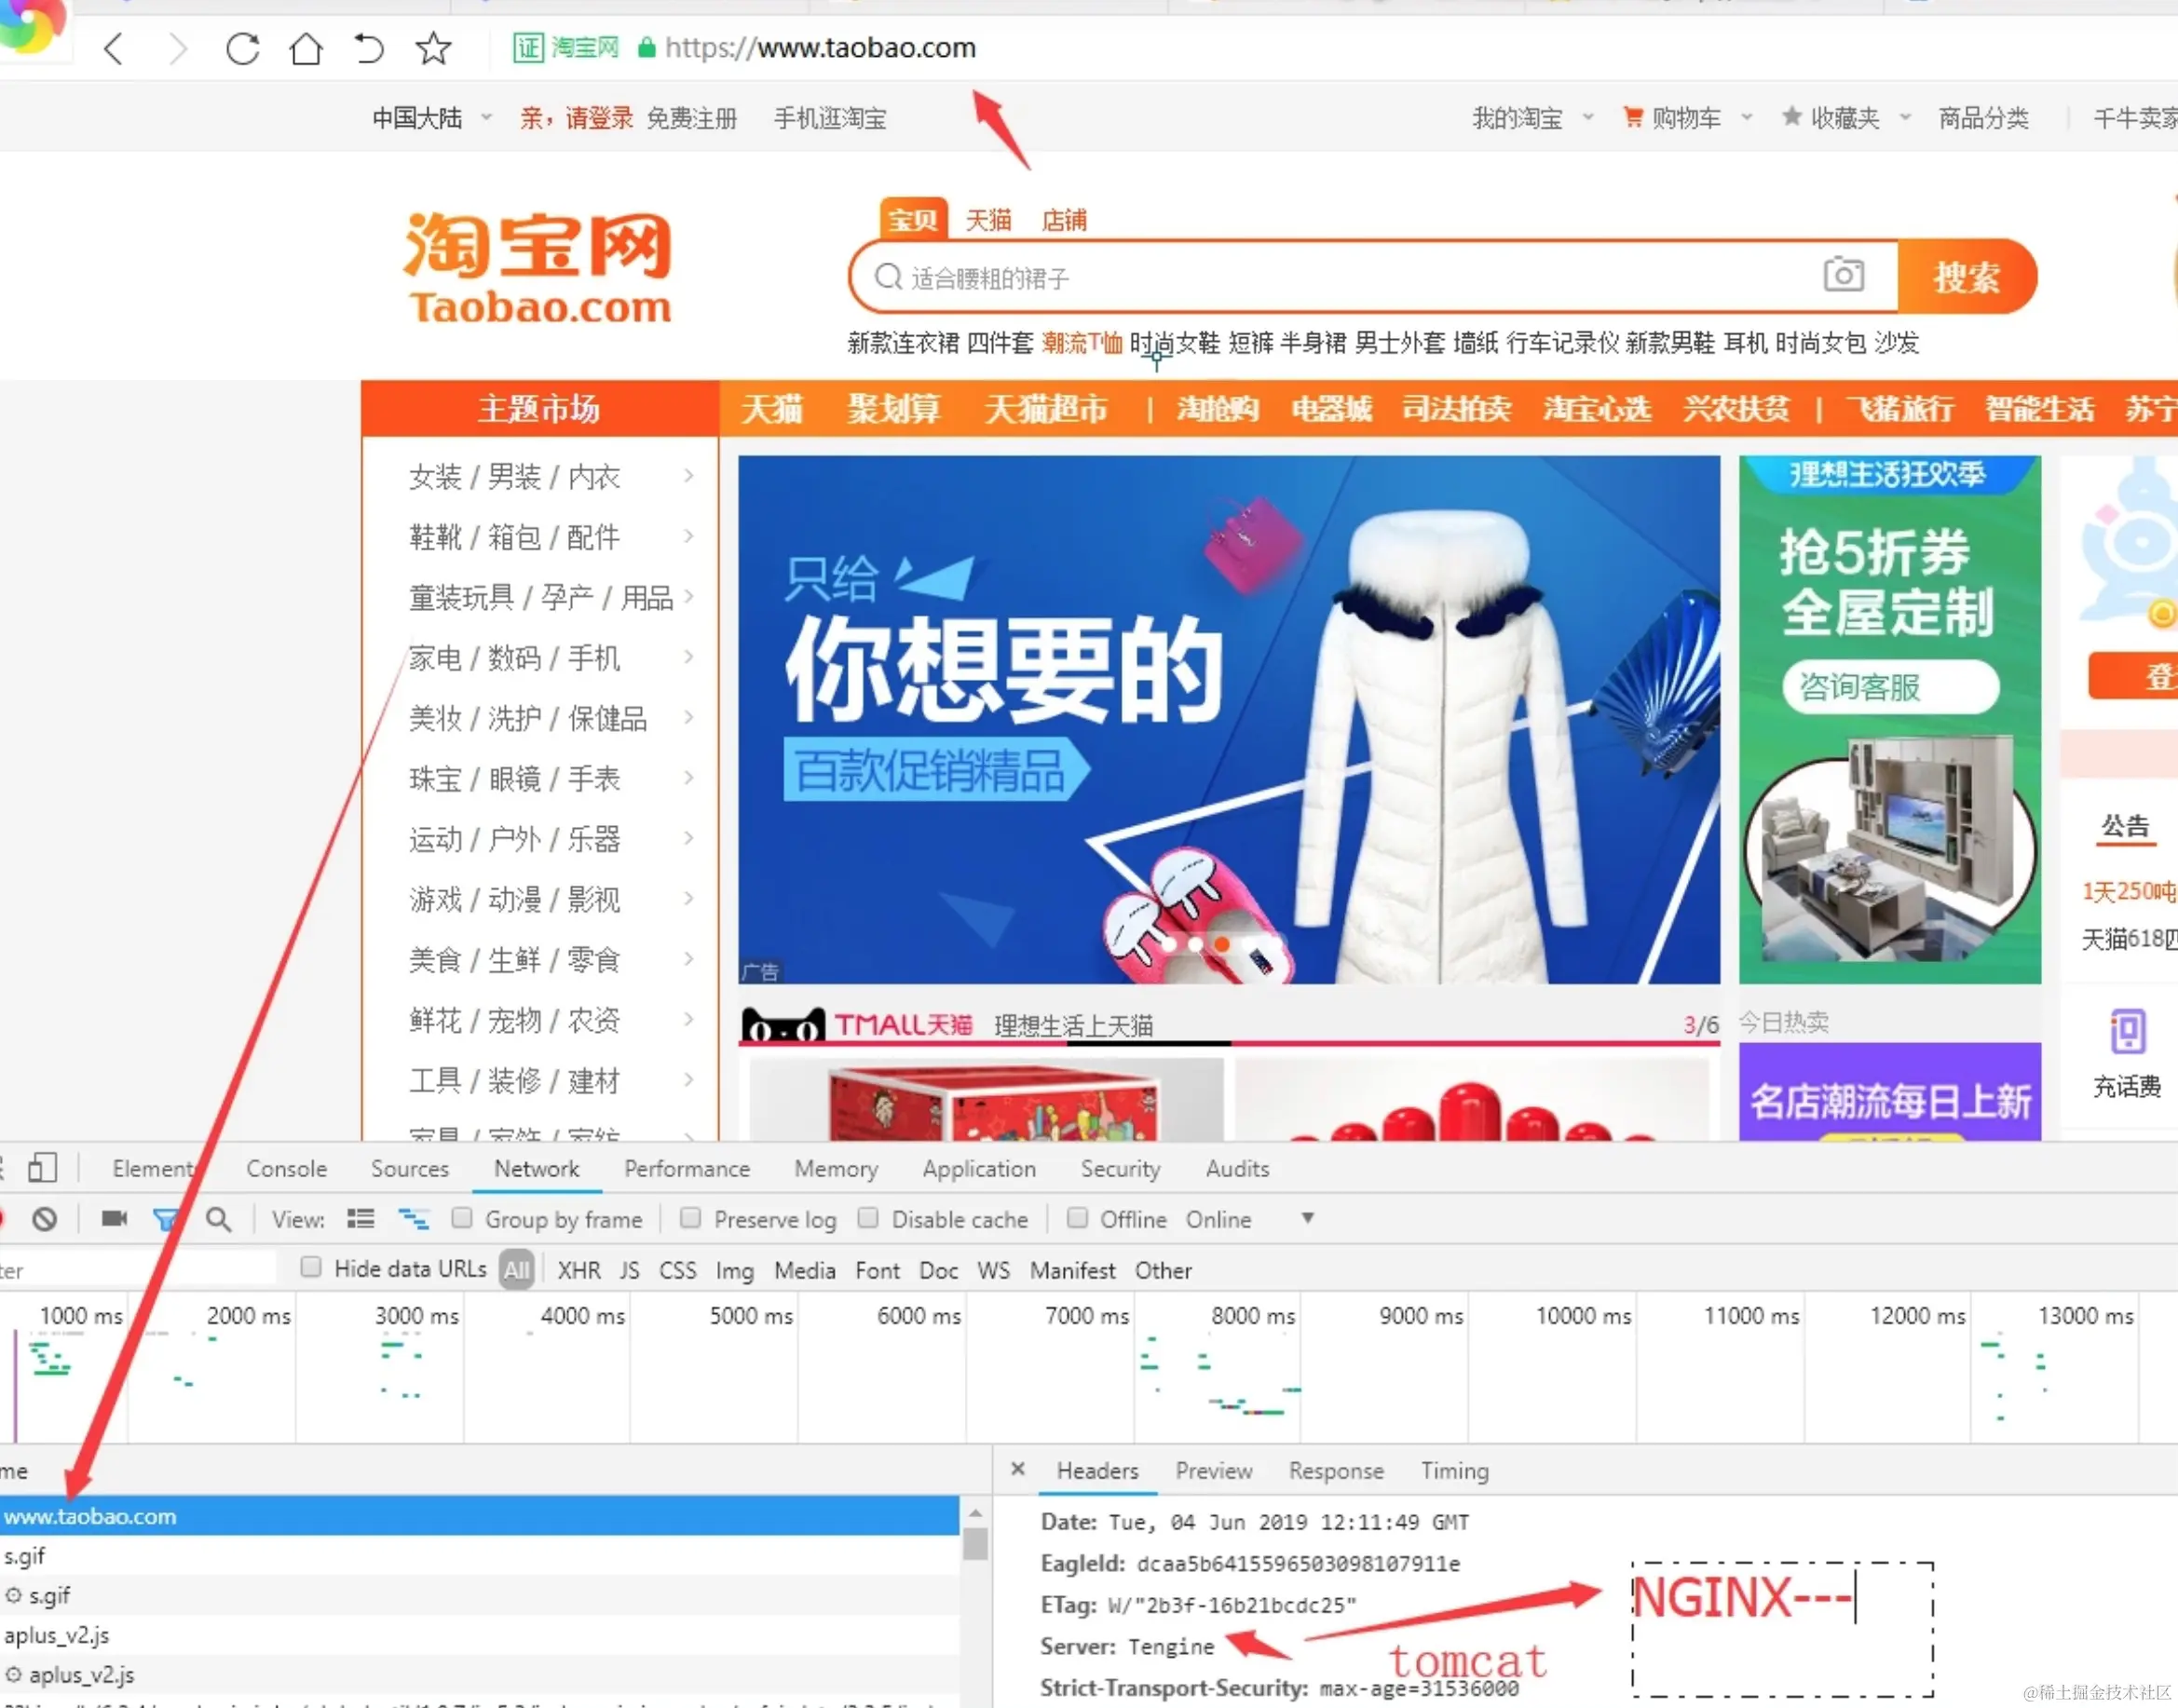The height and width of the screenshot is (1708, 2178).
Task: Refresh the page via reload icon
Action: click(x=242, y=48)
